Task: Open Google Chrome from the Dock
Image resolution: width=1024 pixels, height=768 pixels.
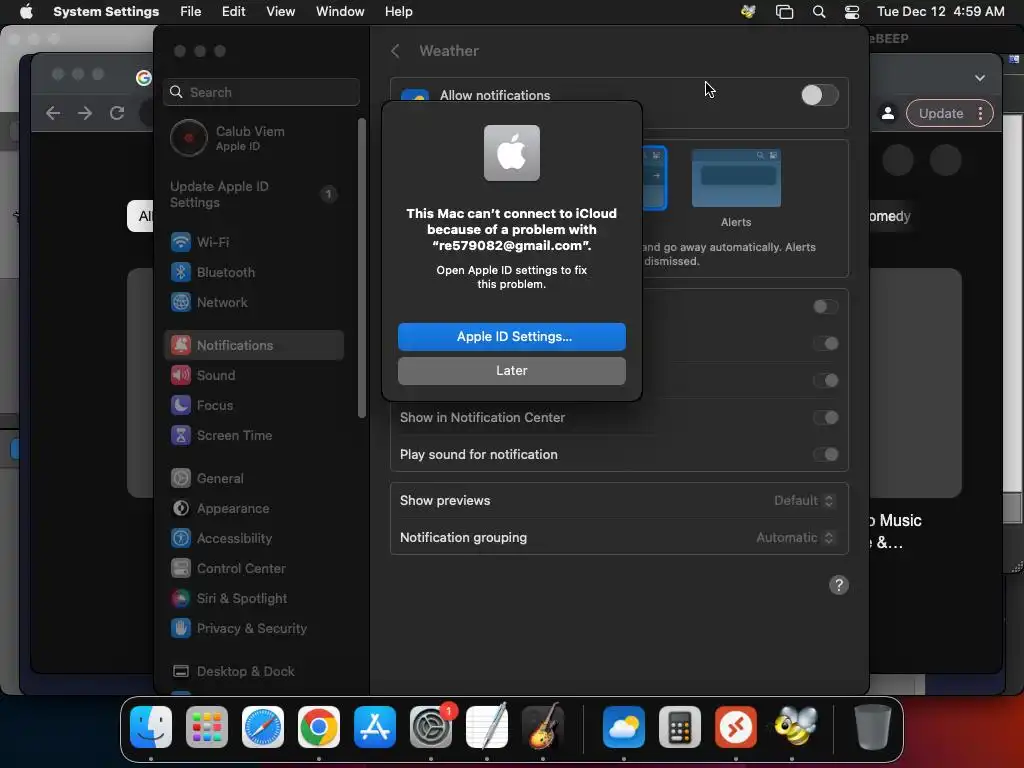Action: 319,727
